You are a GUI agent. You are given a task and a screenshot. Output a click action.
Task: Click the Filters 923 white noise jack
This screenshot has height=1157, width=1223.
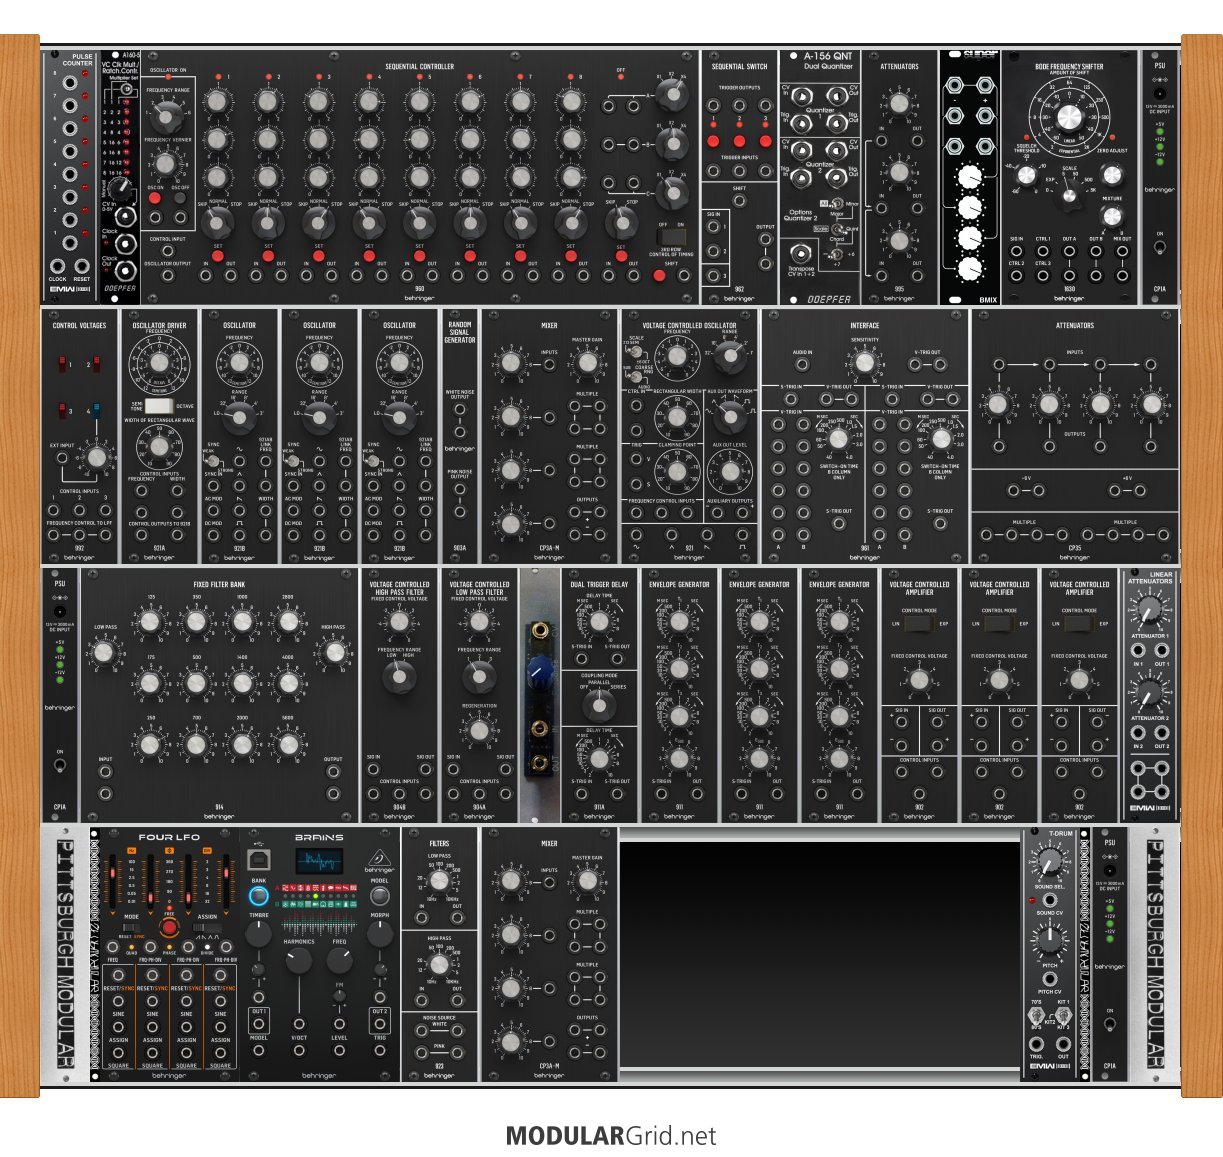pyautogui.click(x=422, y=1032)
